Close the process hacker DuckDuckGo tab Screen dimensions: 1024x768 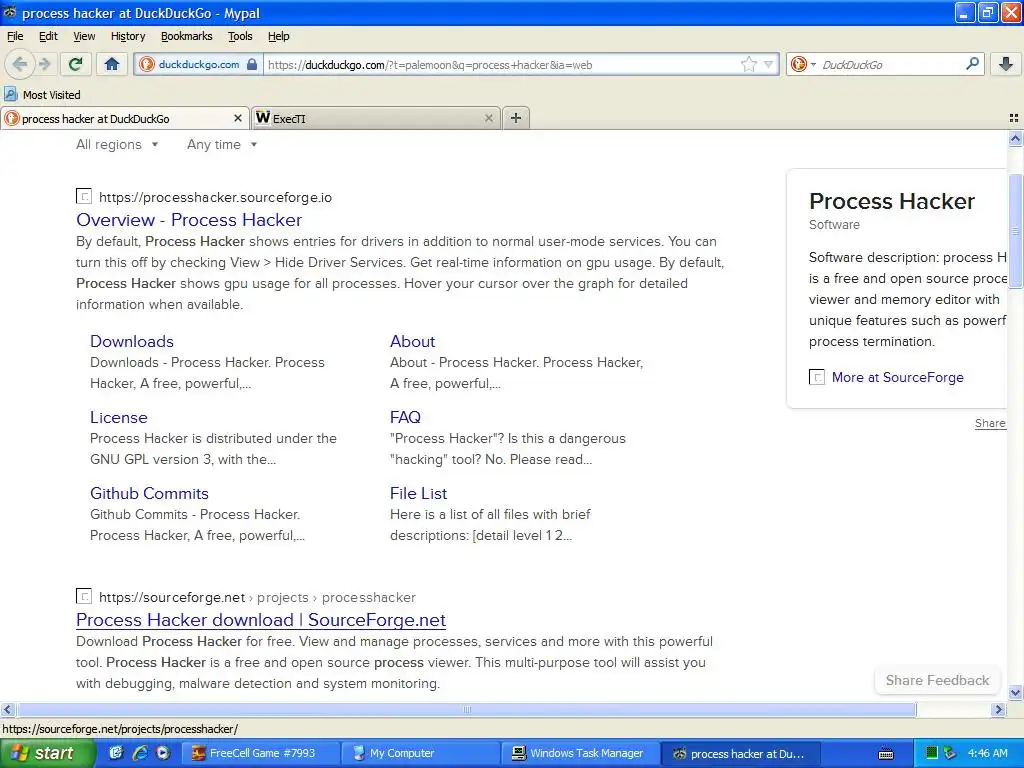[x=238, y=118]
